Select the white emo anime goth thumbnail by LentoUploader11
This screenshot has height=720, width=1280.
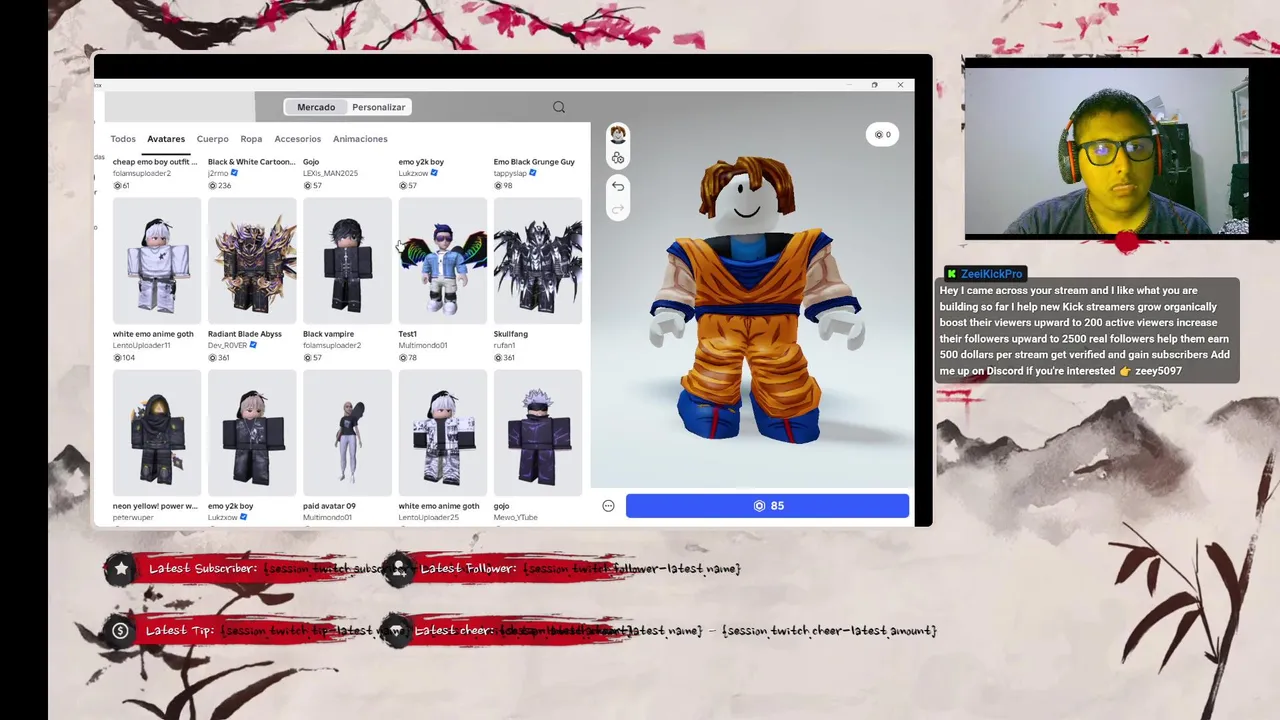coord(157,261)
